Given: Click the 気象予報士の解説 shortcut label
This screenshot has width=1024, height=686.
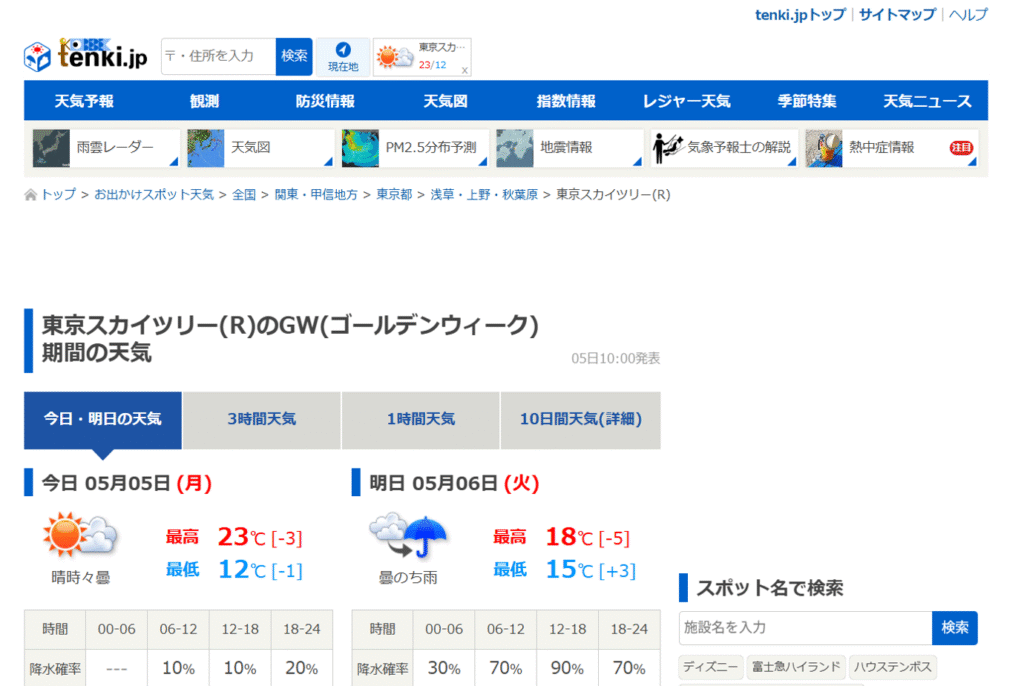Looking at the screenshot, I should coord(739,148).
